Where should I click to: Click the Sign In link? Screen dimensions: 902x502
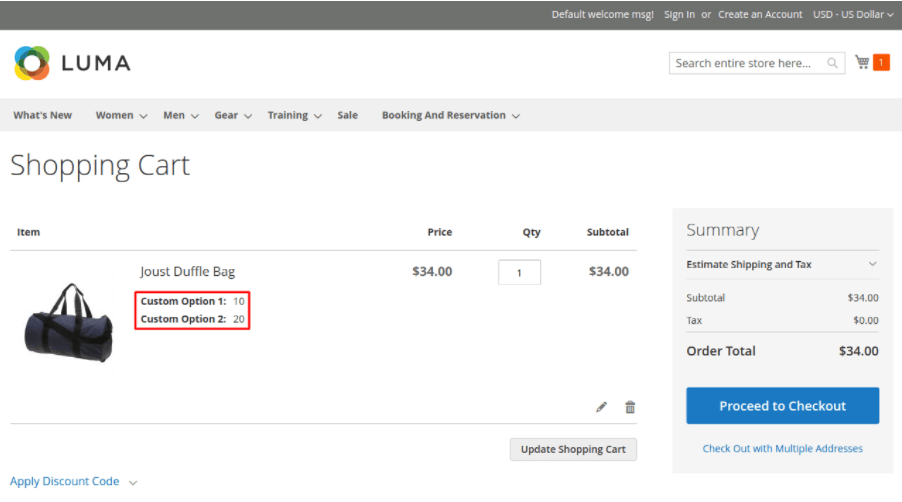(679, 14)
